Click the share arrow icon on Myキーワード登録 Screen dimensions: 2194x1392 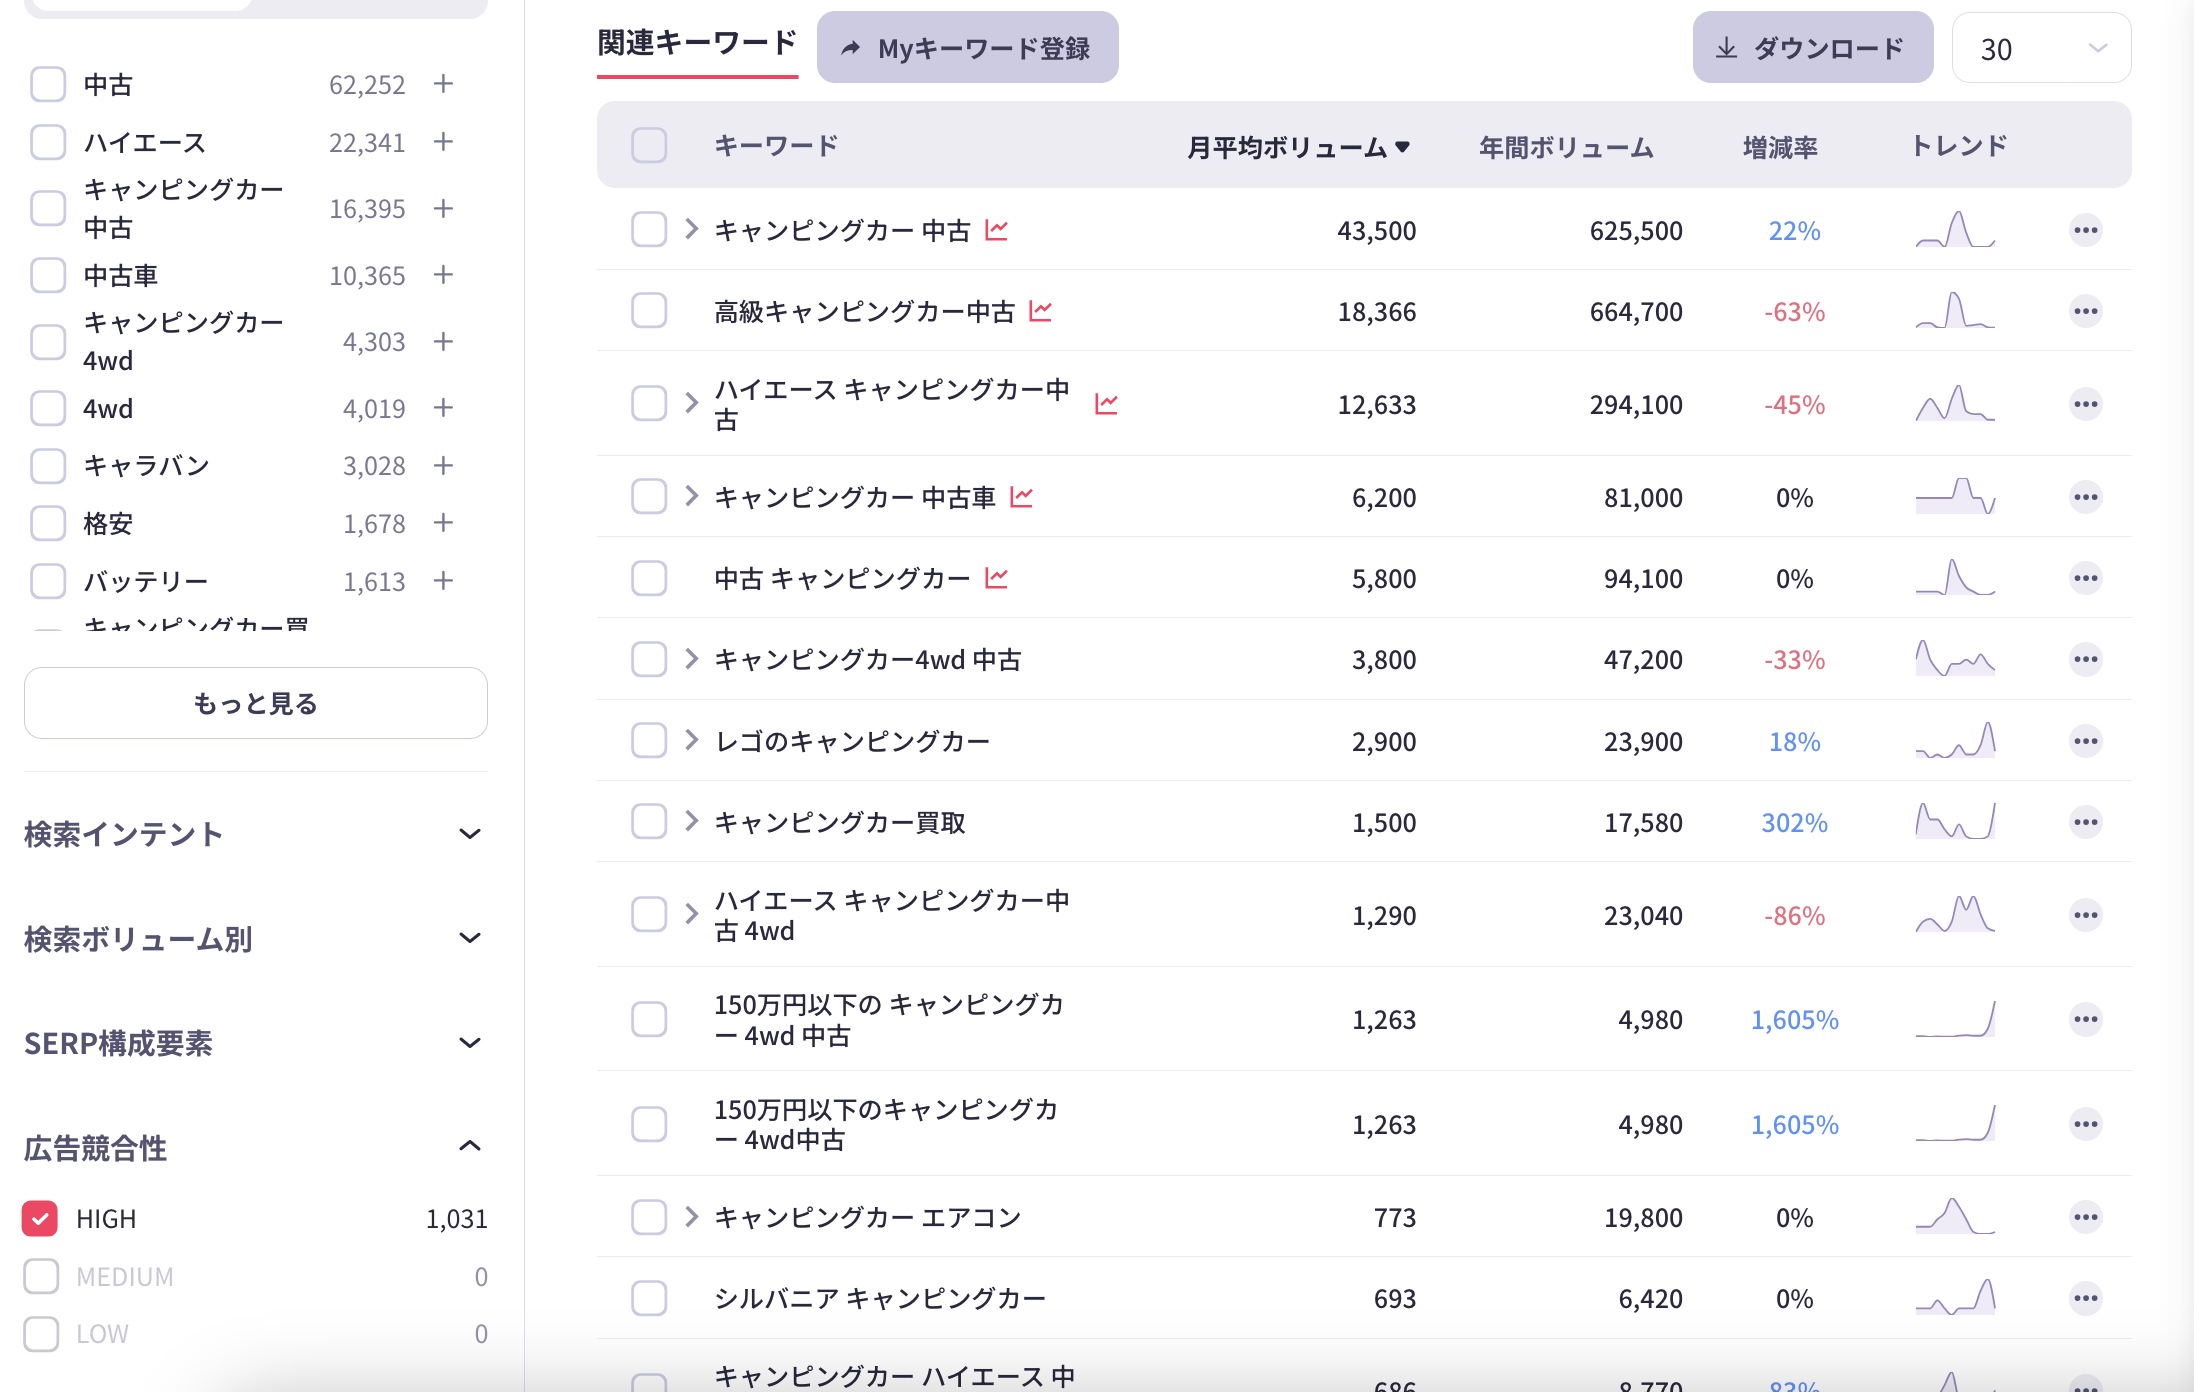tap(849, 46)
